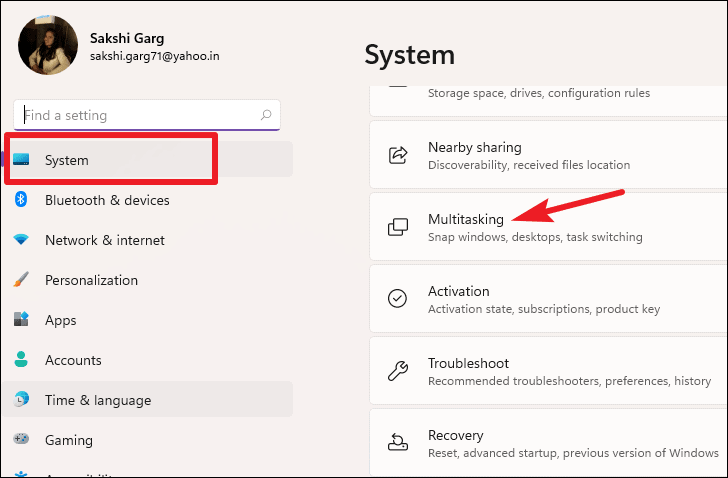This screenshot has height=478, width=728.
Task: Click the Personalization paintbrush icon
Action: tap(21, 279)
